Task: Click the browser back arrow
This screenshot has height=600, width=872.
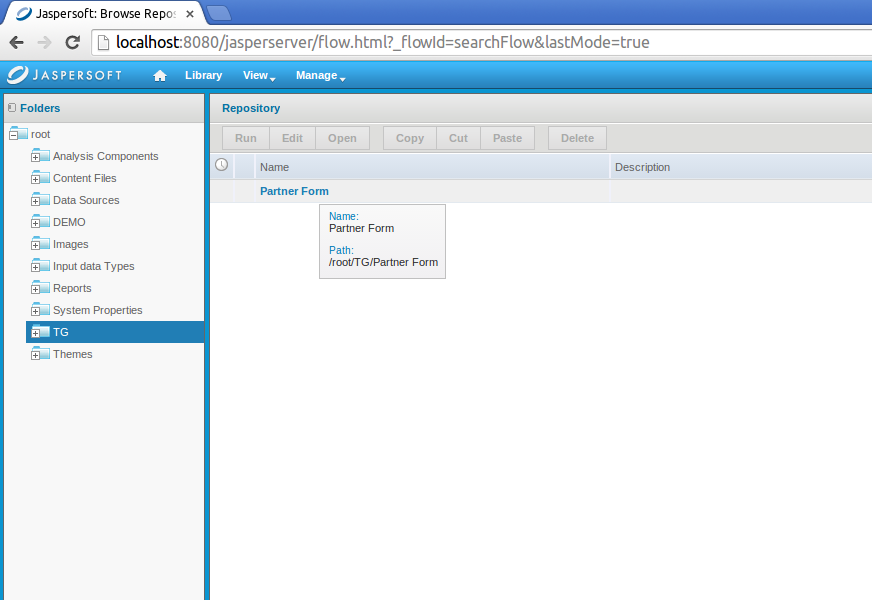Action: (x=16, y=43)
